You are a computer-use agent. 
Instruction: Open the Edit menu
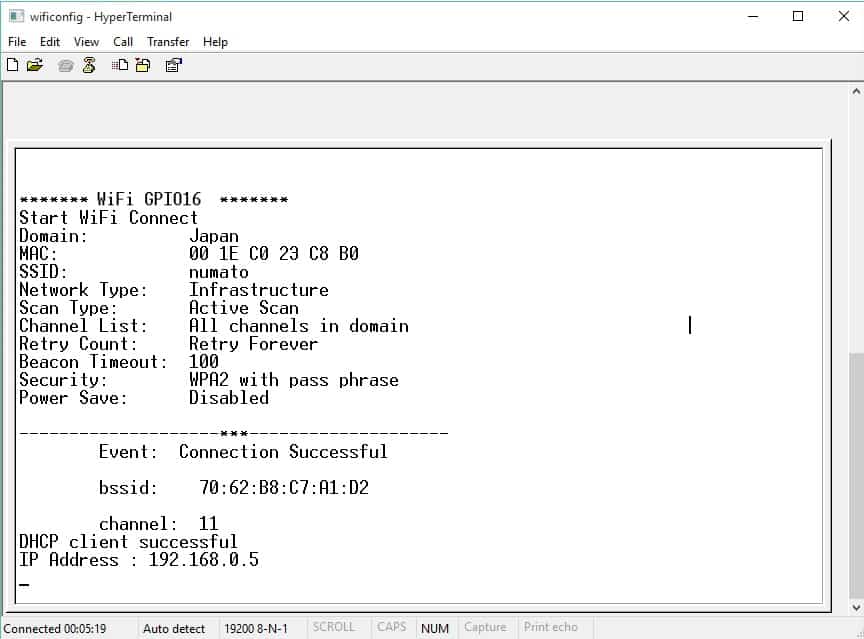(x=50, y=42)
